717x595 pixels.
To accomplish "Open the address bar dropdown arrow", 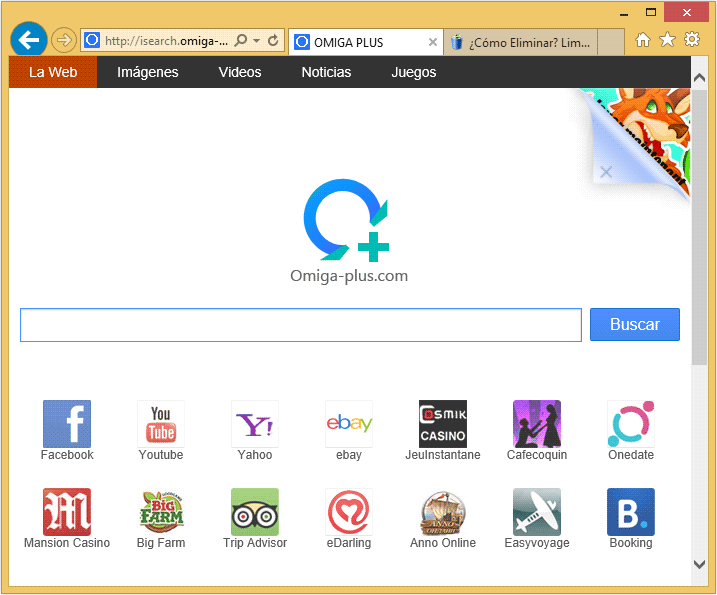I will tap(257, 41).
